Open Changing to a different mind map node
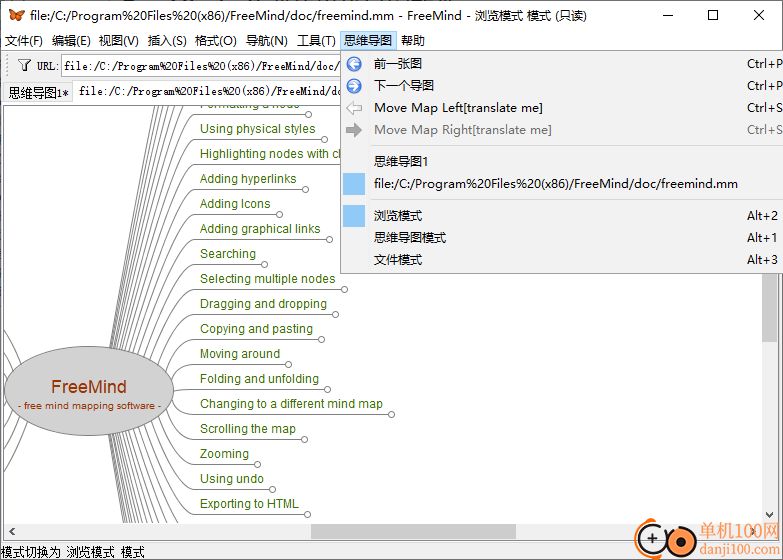 point(292,404)
